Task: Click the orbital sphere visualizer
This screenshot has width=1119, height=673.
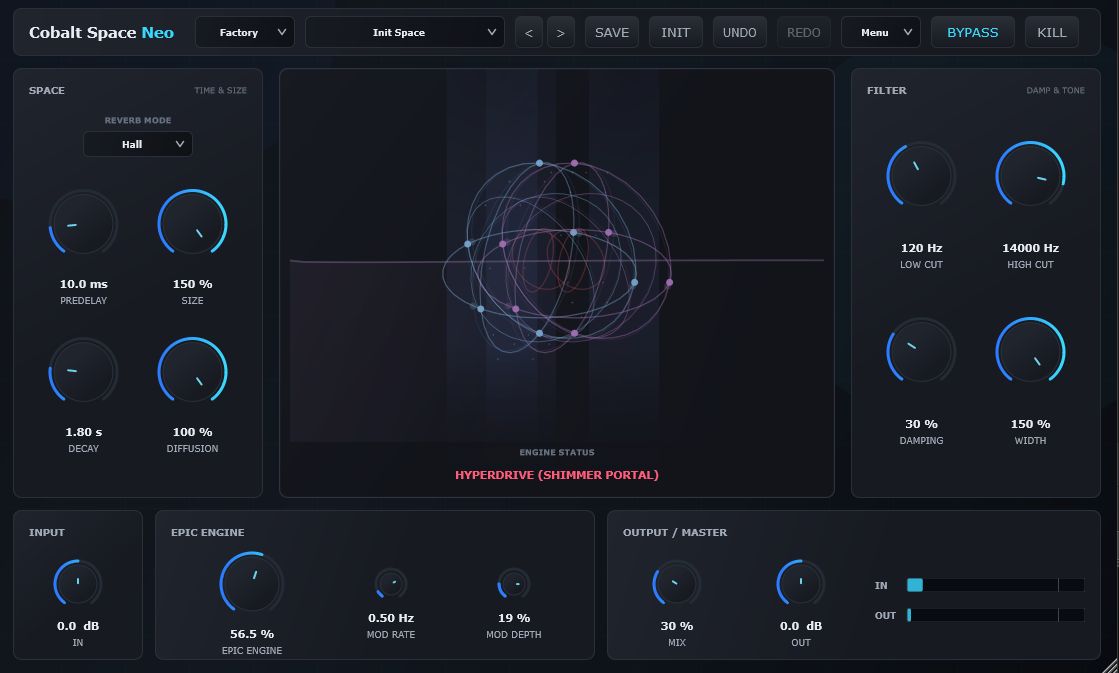Action: [x=557, y=257]
